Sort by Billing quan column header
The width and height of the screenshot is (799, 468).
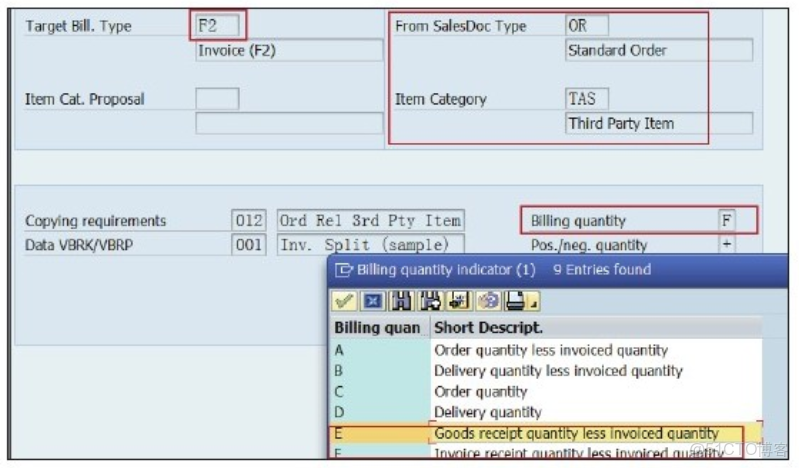pyautogui.click(x=380, y=327)
